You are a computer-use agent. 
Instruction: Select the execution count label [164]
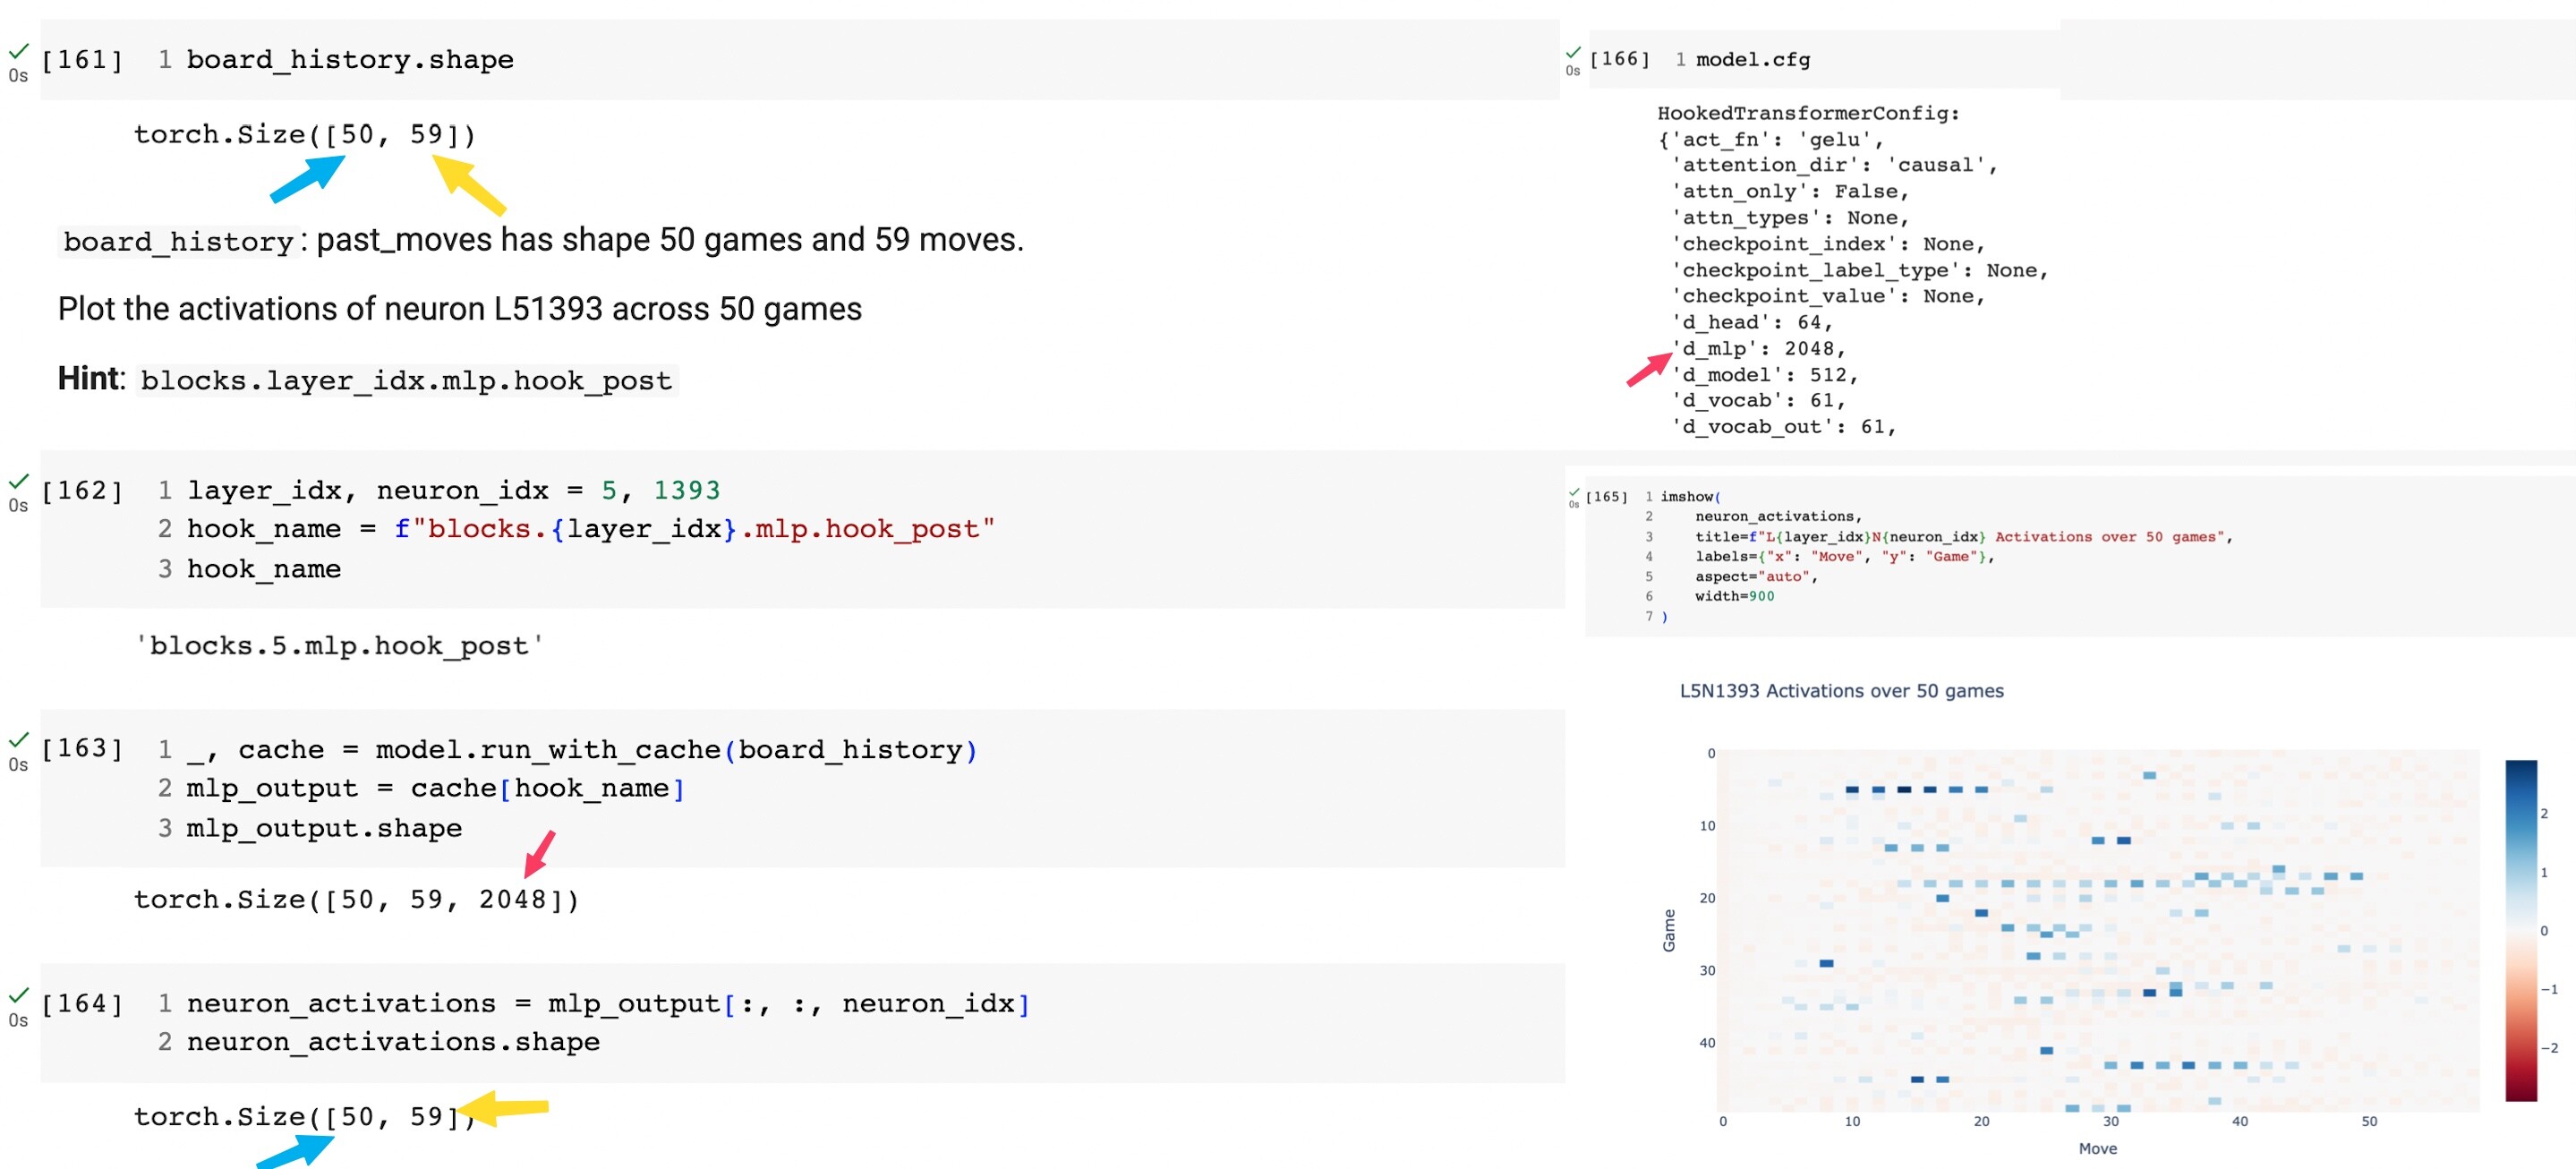[x=82, y=1004]
